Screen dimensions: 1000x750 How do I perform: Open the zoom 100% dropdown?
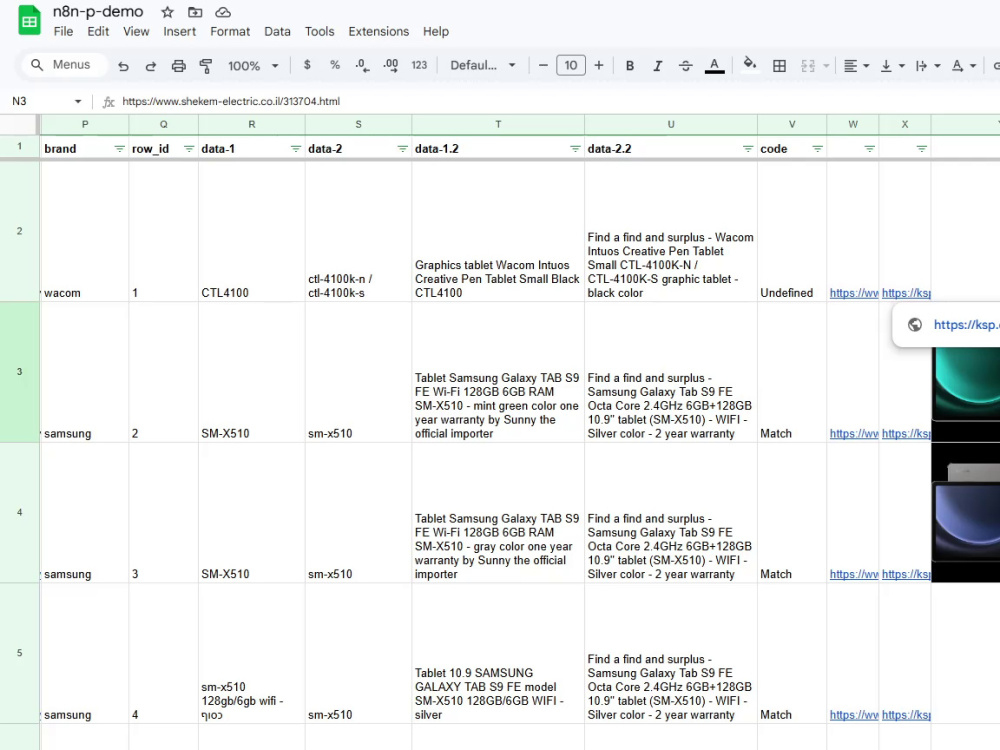[x=253, y=66]
